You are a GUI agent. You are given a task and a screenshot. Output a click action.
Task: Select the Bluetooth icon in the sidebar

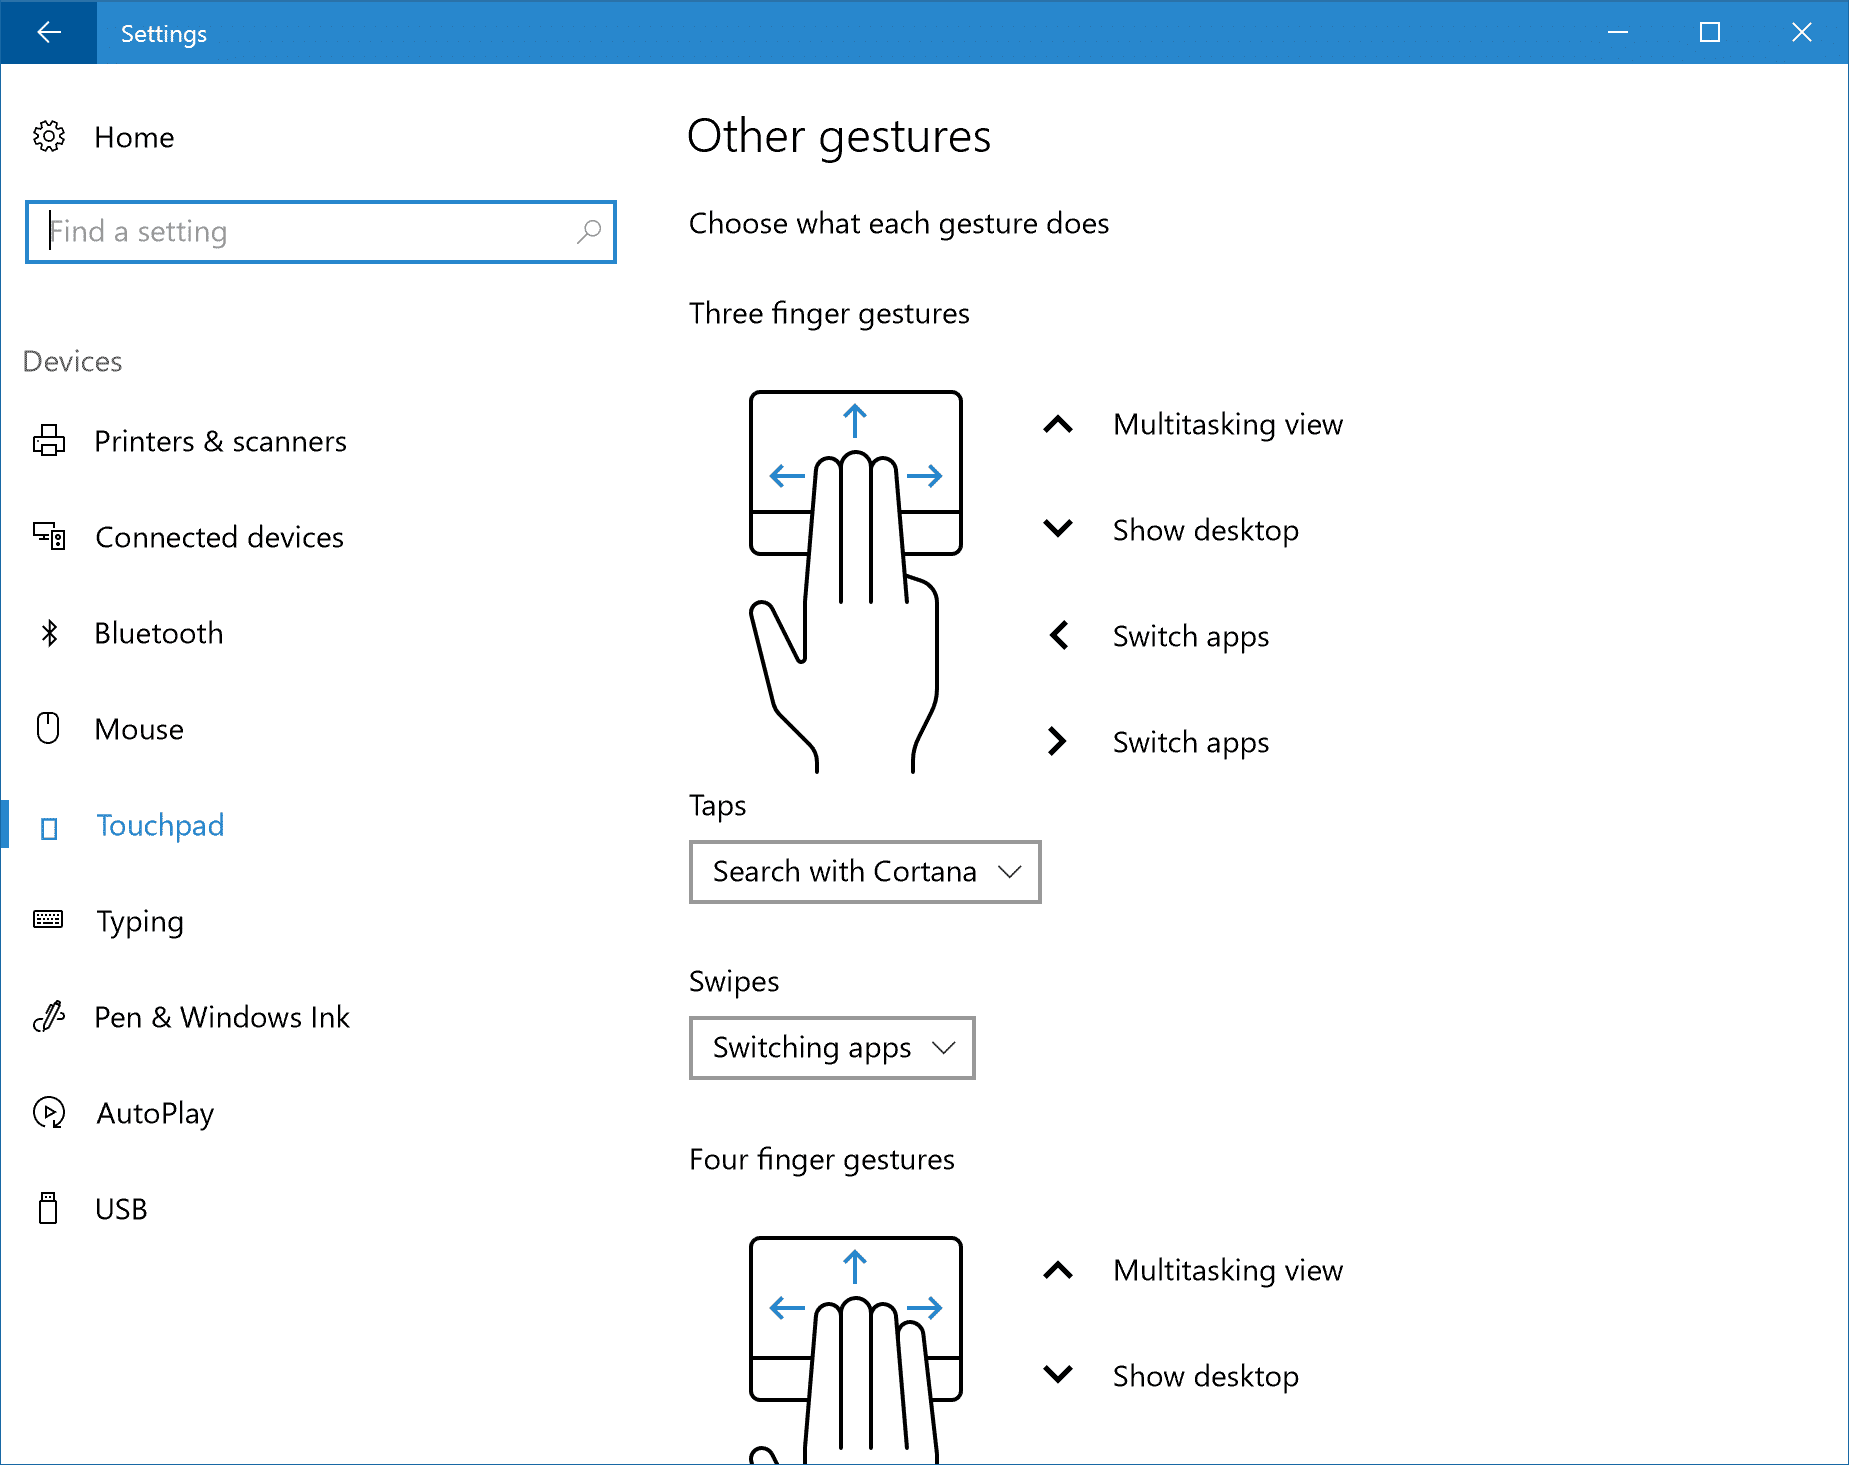tap(49, 632)
